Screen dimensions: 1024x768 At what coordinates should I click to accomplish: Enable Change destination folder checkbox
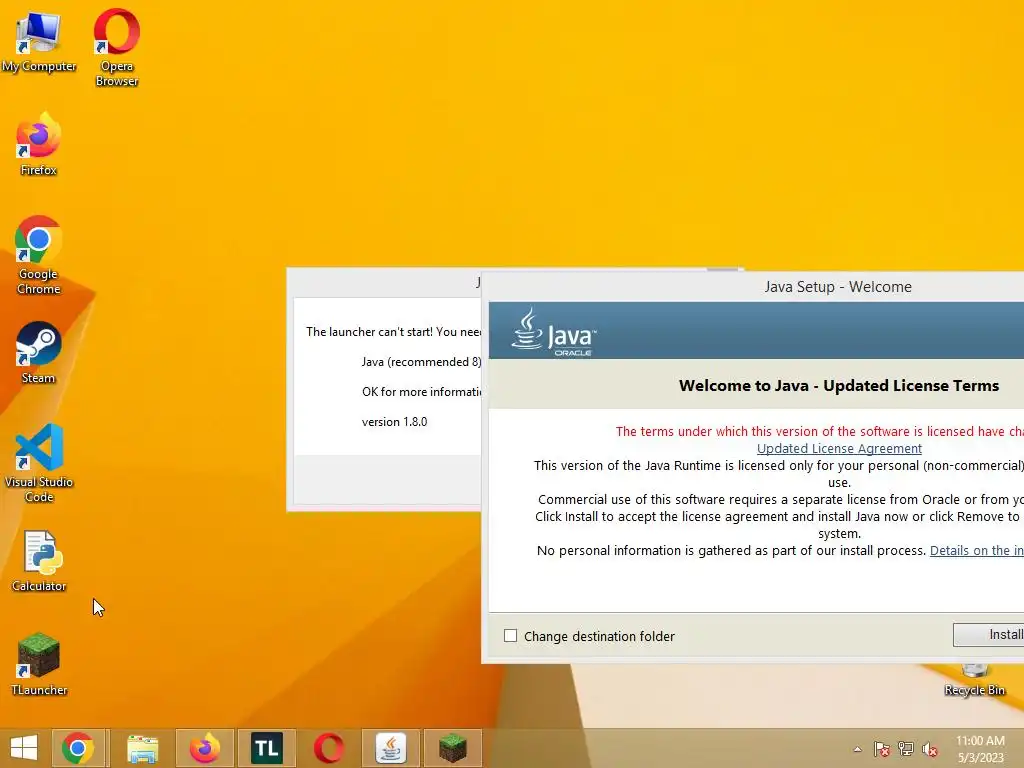[511, 635]
